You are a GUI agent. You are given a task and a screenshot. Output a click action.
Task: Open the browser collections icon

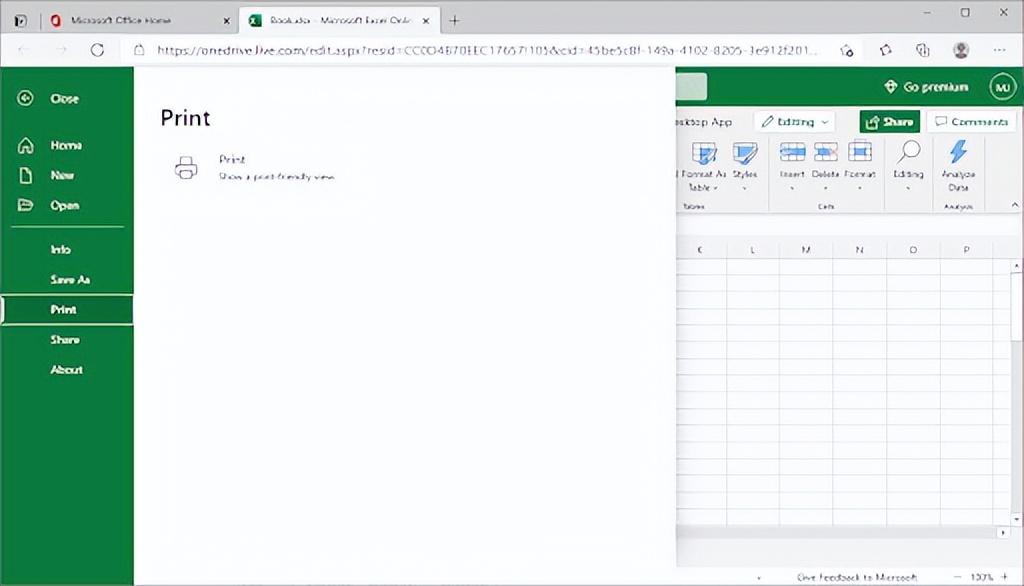[922, 50]
